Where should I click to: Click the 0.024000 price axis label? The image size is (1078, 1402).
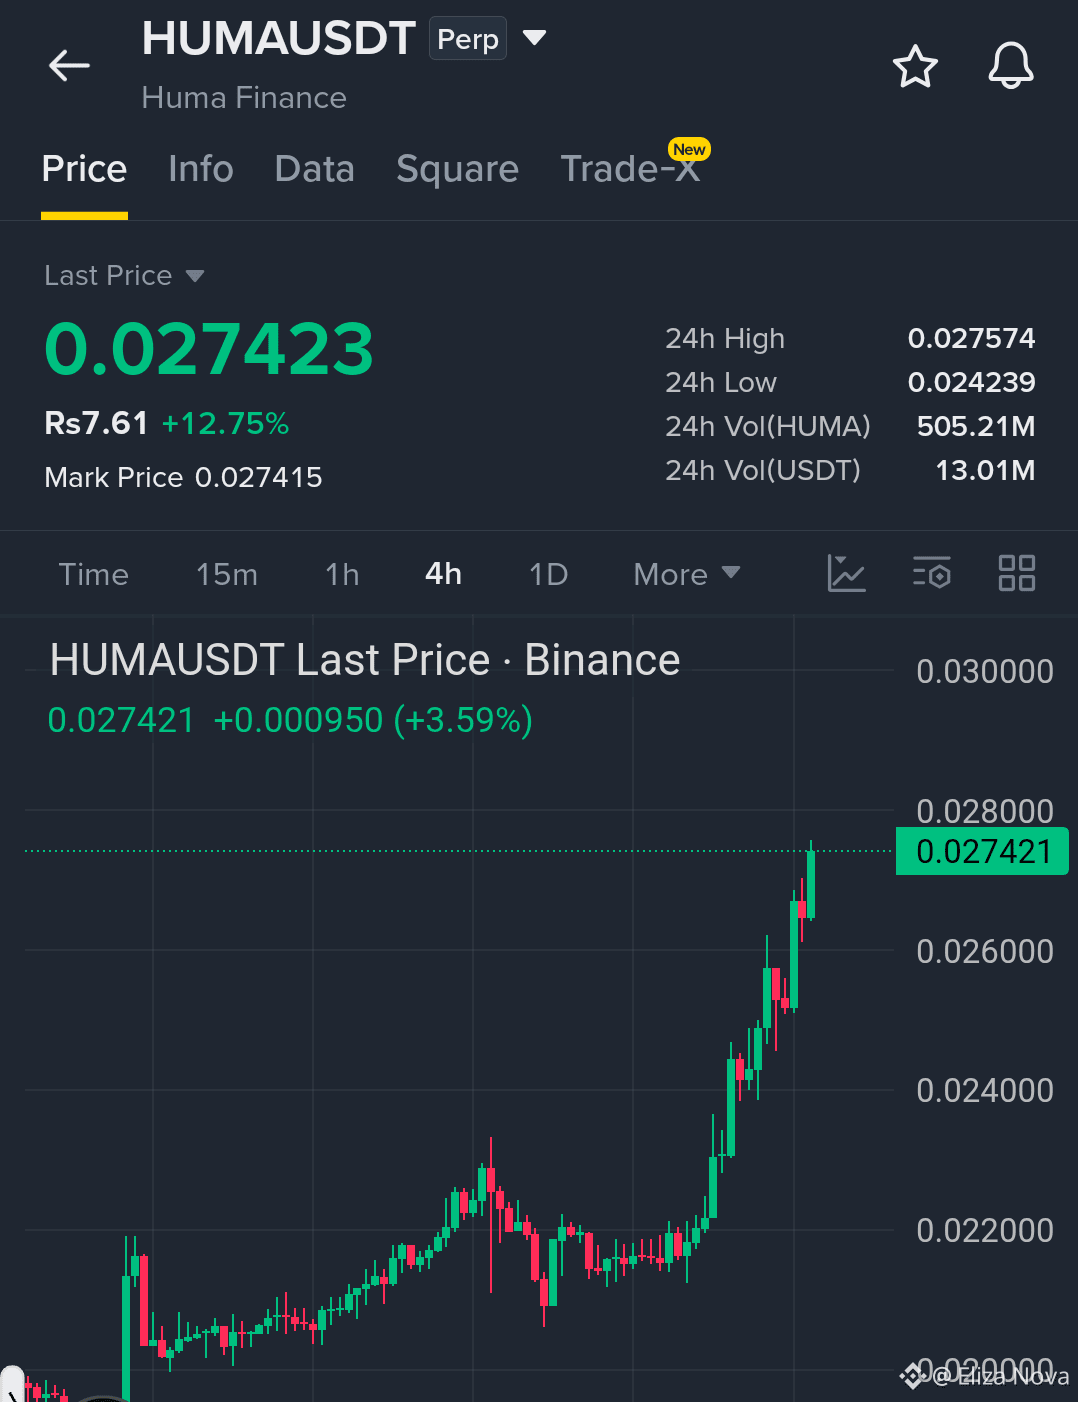985,1090
